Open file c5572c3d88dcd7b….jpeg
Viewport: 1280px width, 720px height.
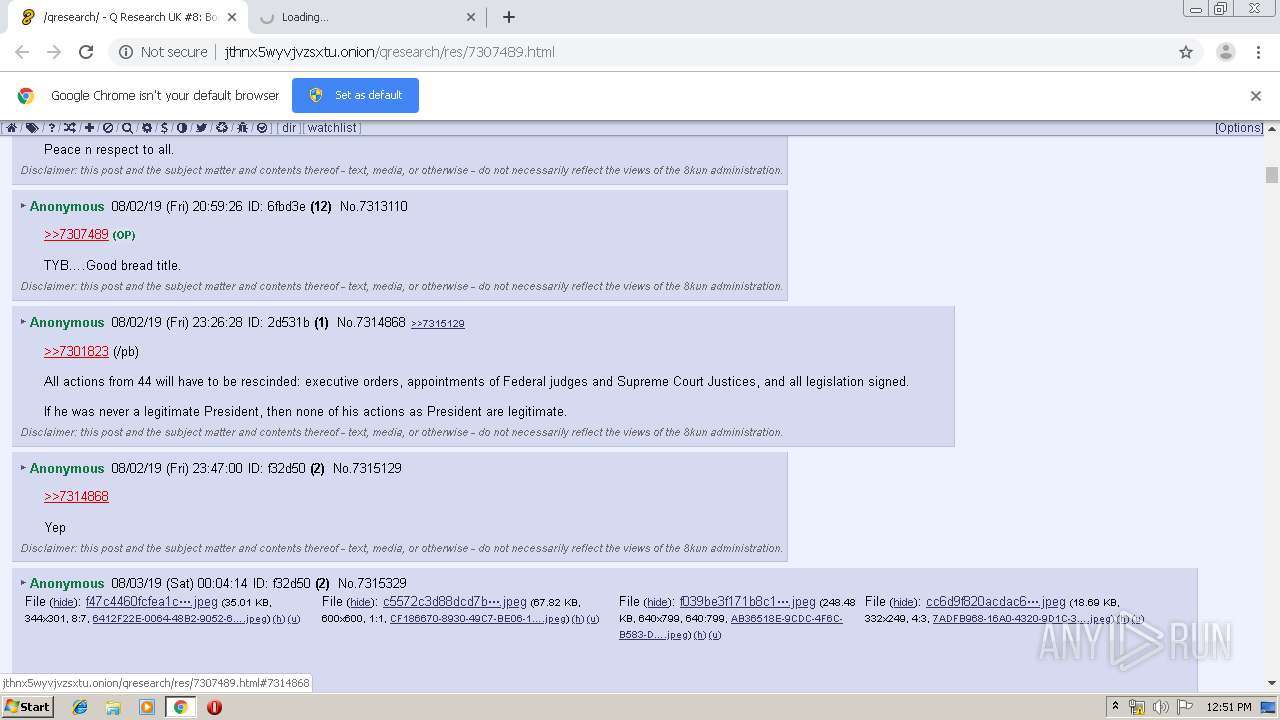455,602
